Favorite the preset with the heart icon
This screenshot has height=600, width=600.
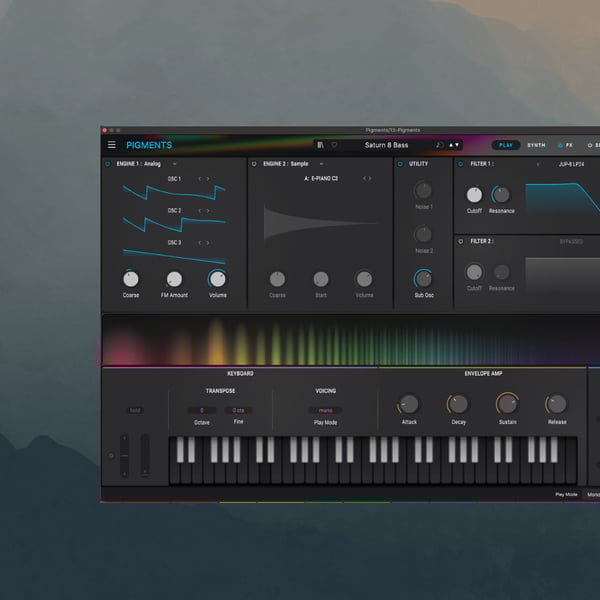point(334,145)
